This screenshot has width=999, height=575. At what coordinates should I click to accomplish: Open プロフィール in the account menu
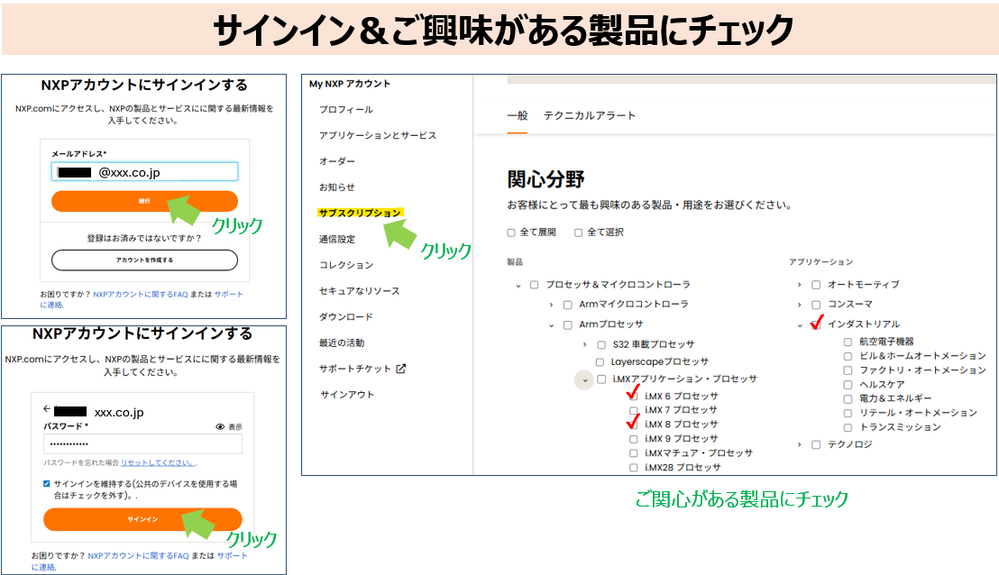click(x=346, y=110)
